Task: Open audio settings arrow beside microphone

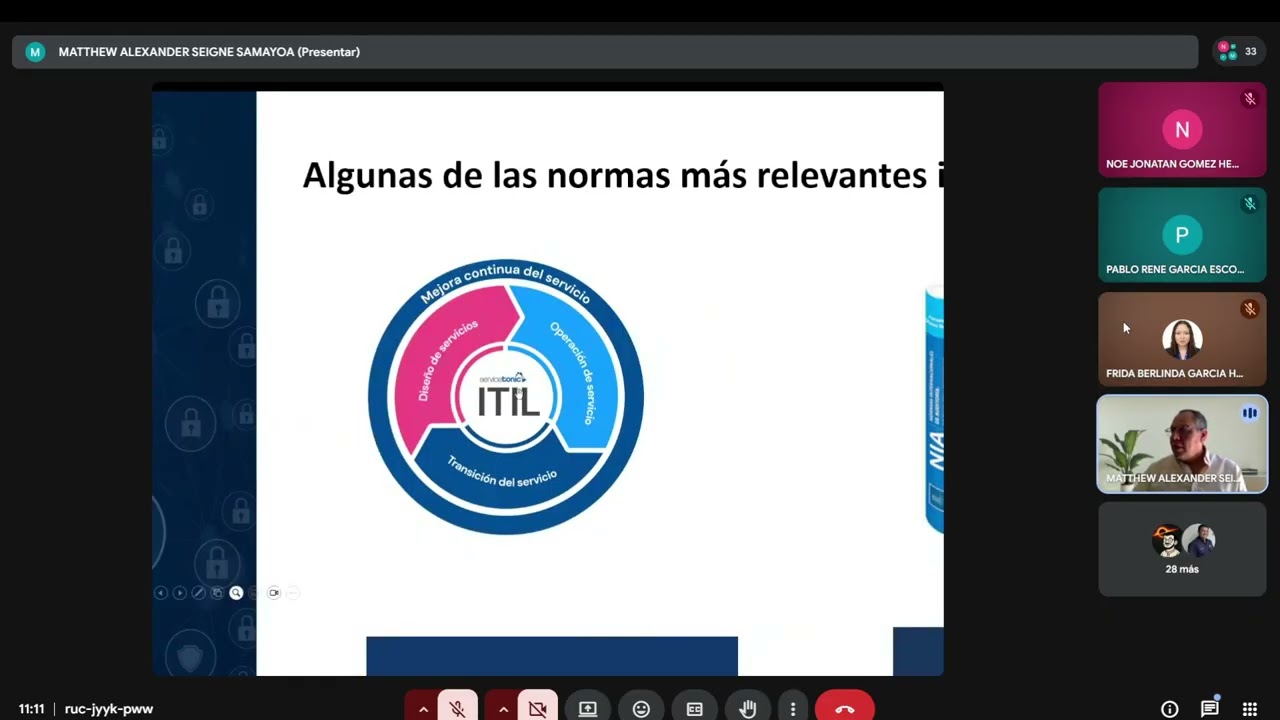Action: pyautogui.click(x=423, y=709)
